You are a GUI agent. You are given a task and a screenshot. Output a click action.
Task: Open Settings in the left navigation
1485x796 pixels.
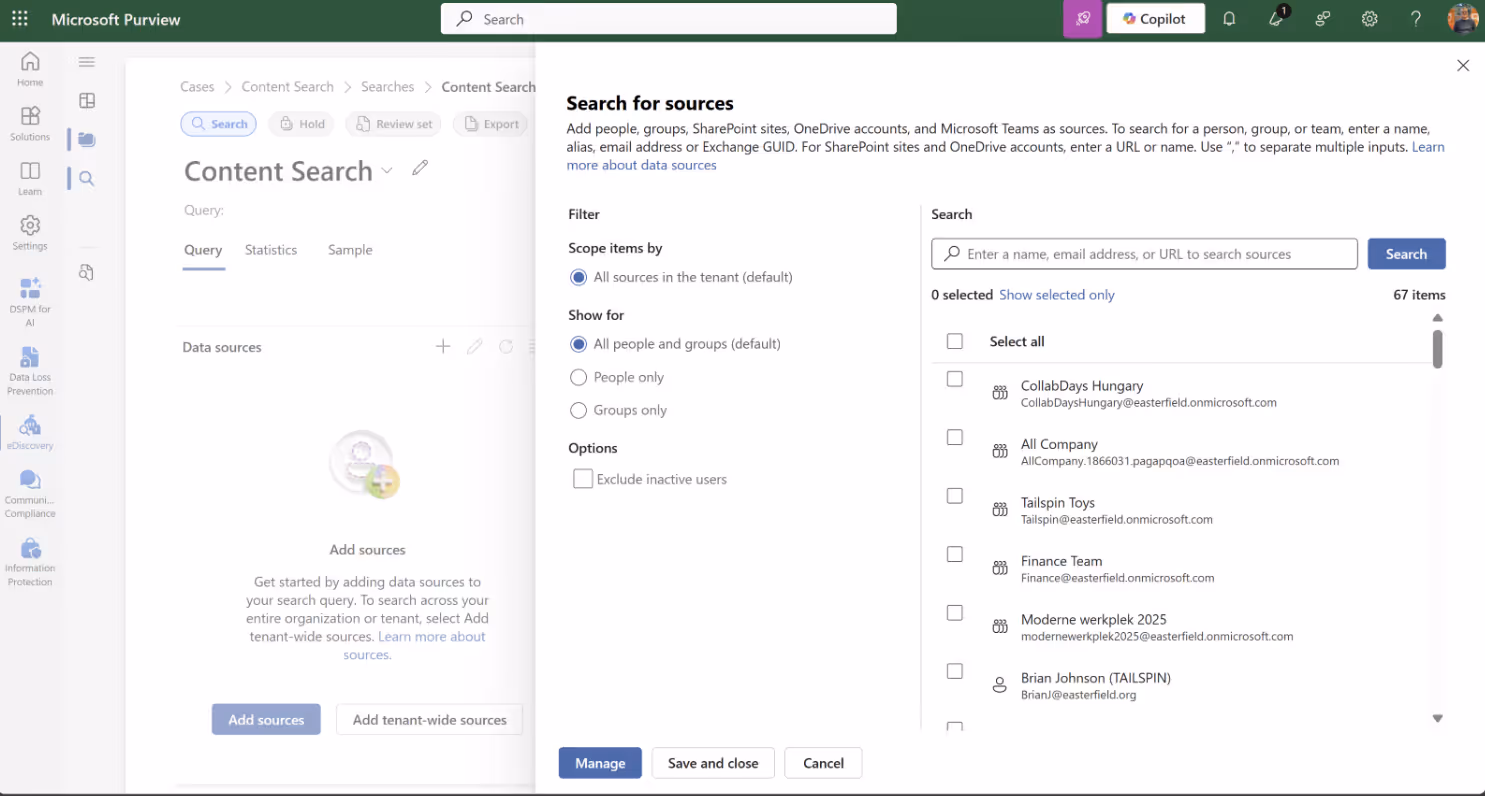coord(30,233)
